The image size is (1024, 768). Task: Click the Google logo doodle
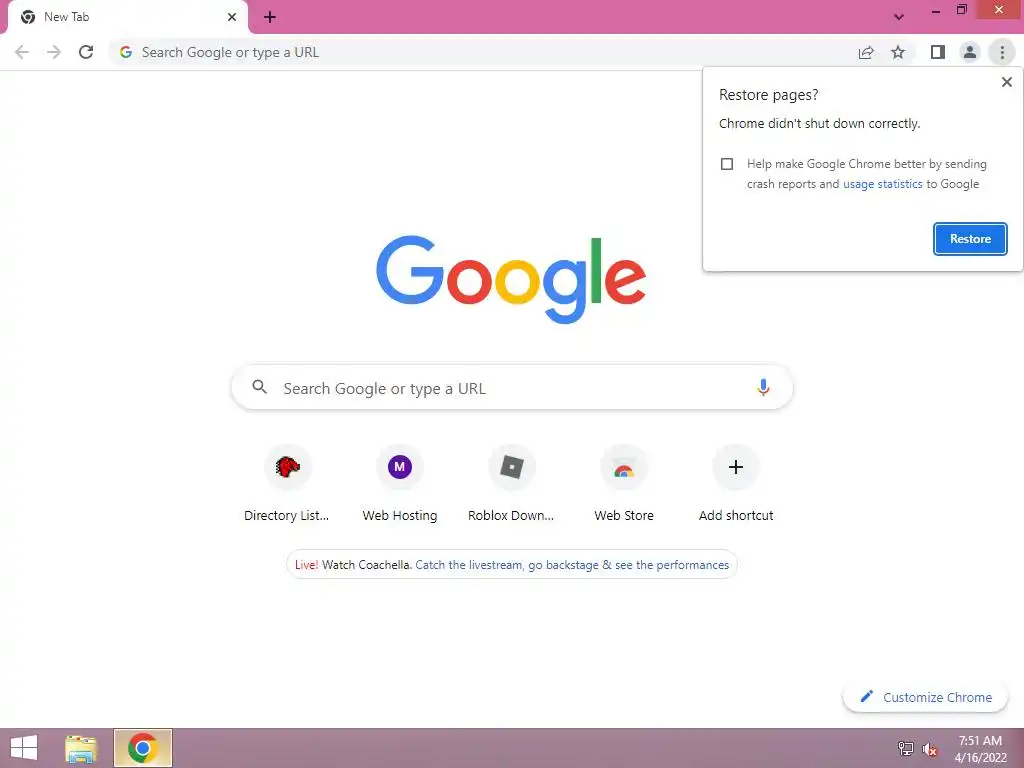[511, 279]
